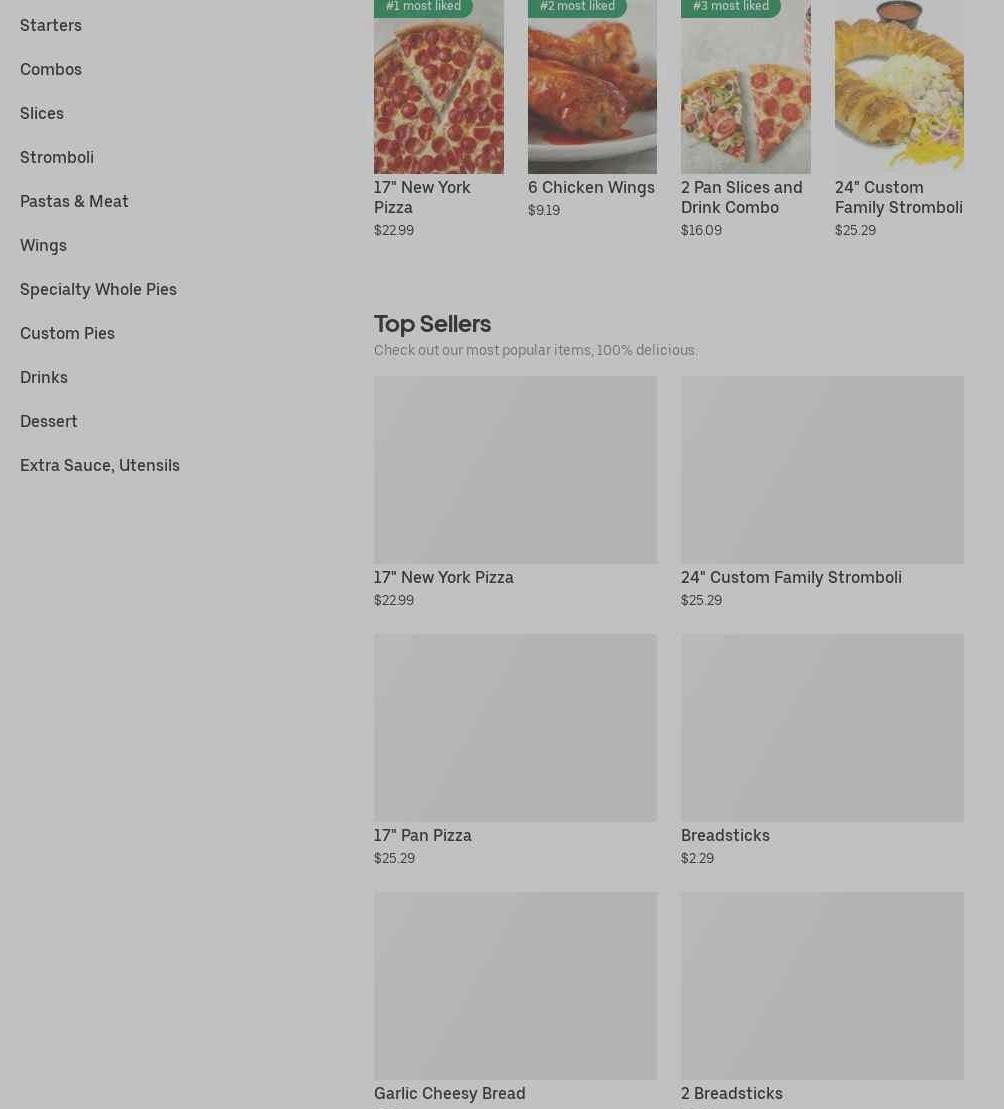Select the Wings category
Viewport: 1004px width, 1109px height.
coord(43,245)
